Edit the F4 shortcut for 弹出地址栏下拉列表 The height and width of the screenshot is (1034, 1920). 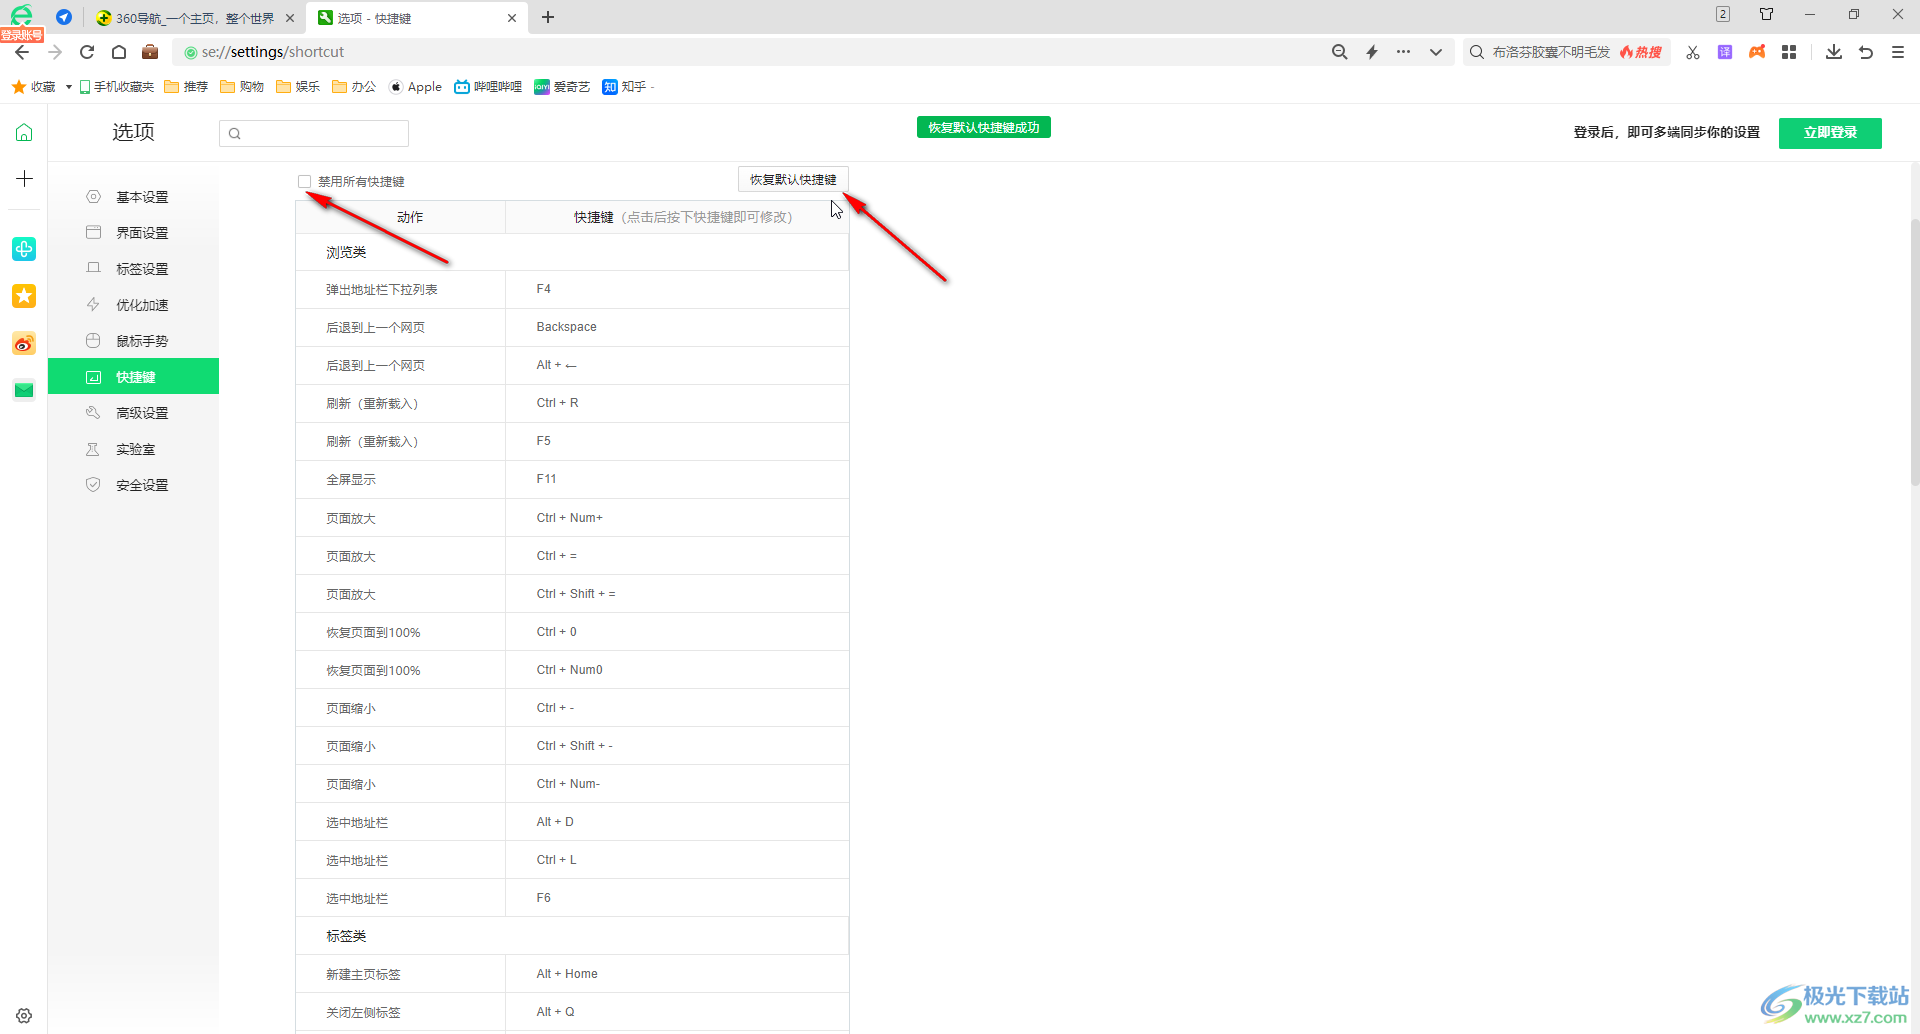677,290
